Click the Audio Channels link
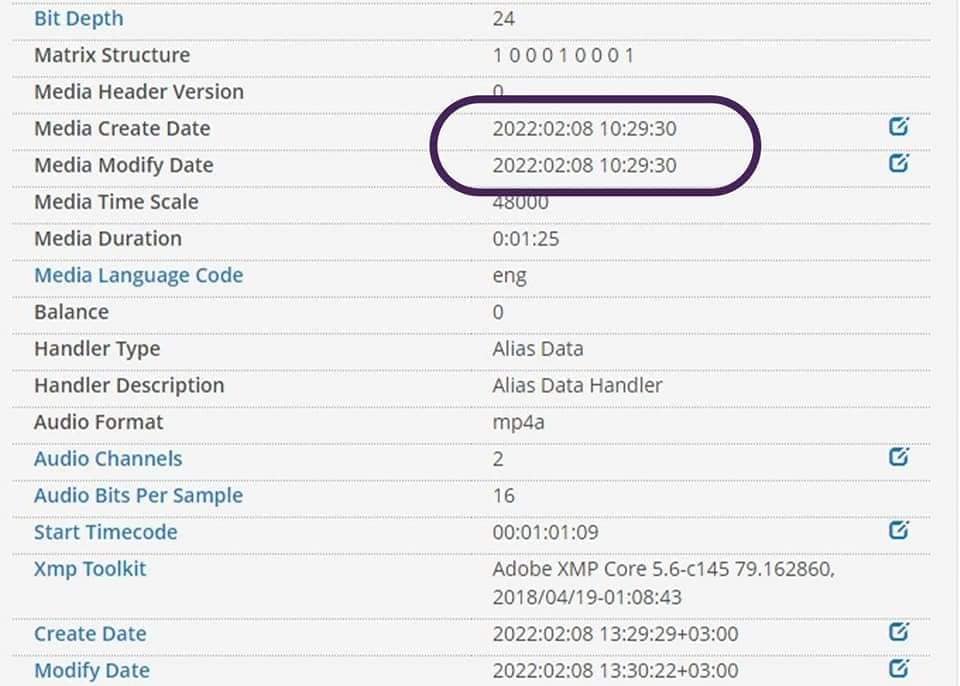The height and width of the screenshot is (686, 960). pyautogui.click(x=108, y=459)
